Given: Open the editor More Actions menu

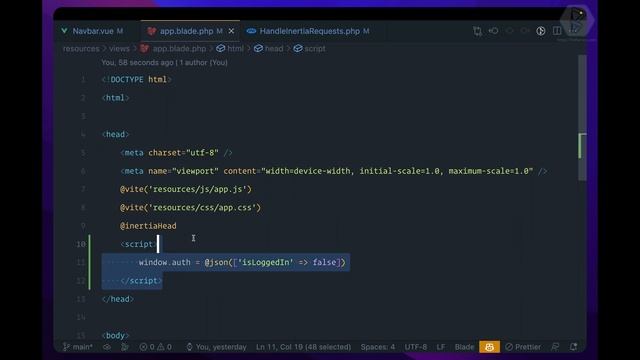Looking at the screenshot, I should 573,31.
